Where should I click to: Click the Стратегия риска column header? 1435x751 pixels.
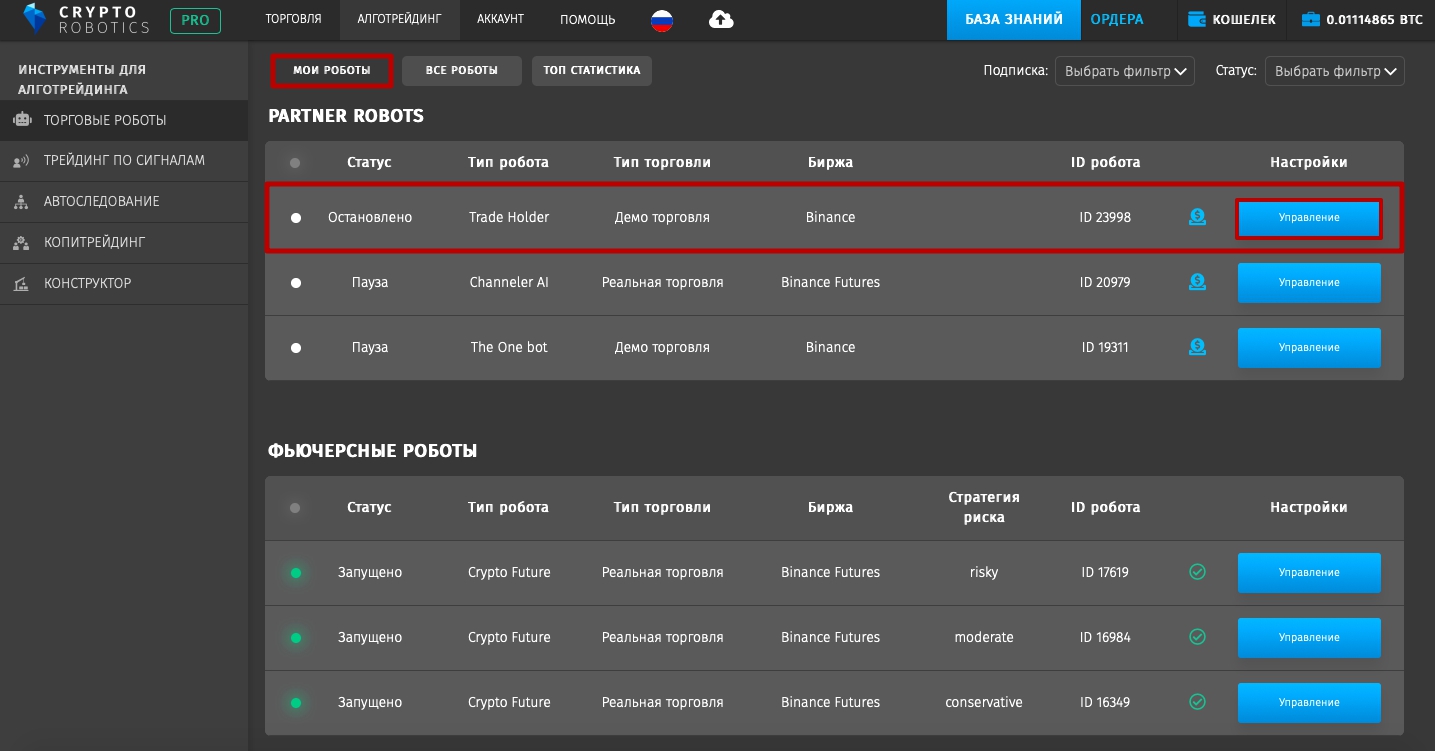984,507
